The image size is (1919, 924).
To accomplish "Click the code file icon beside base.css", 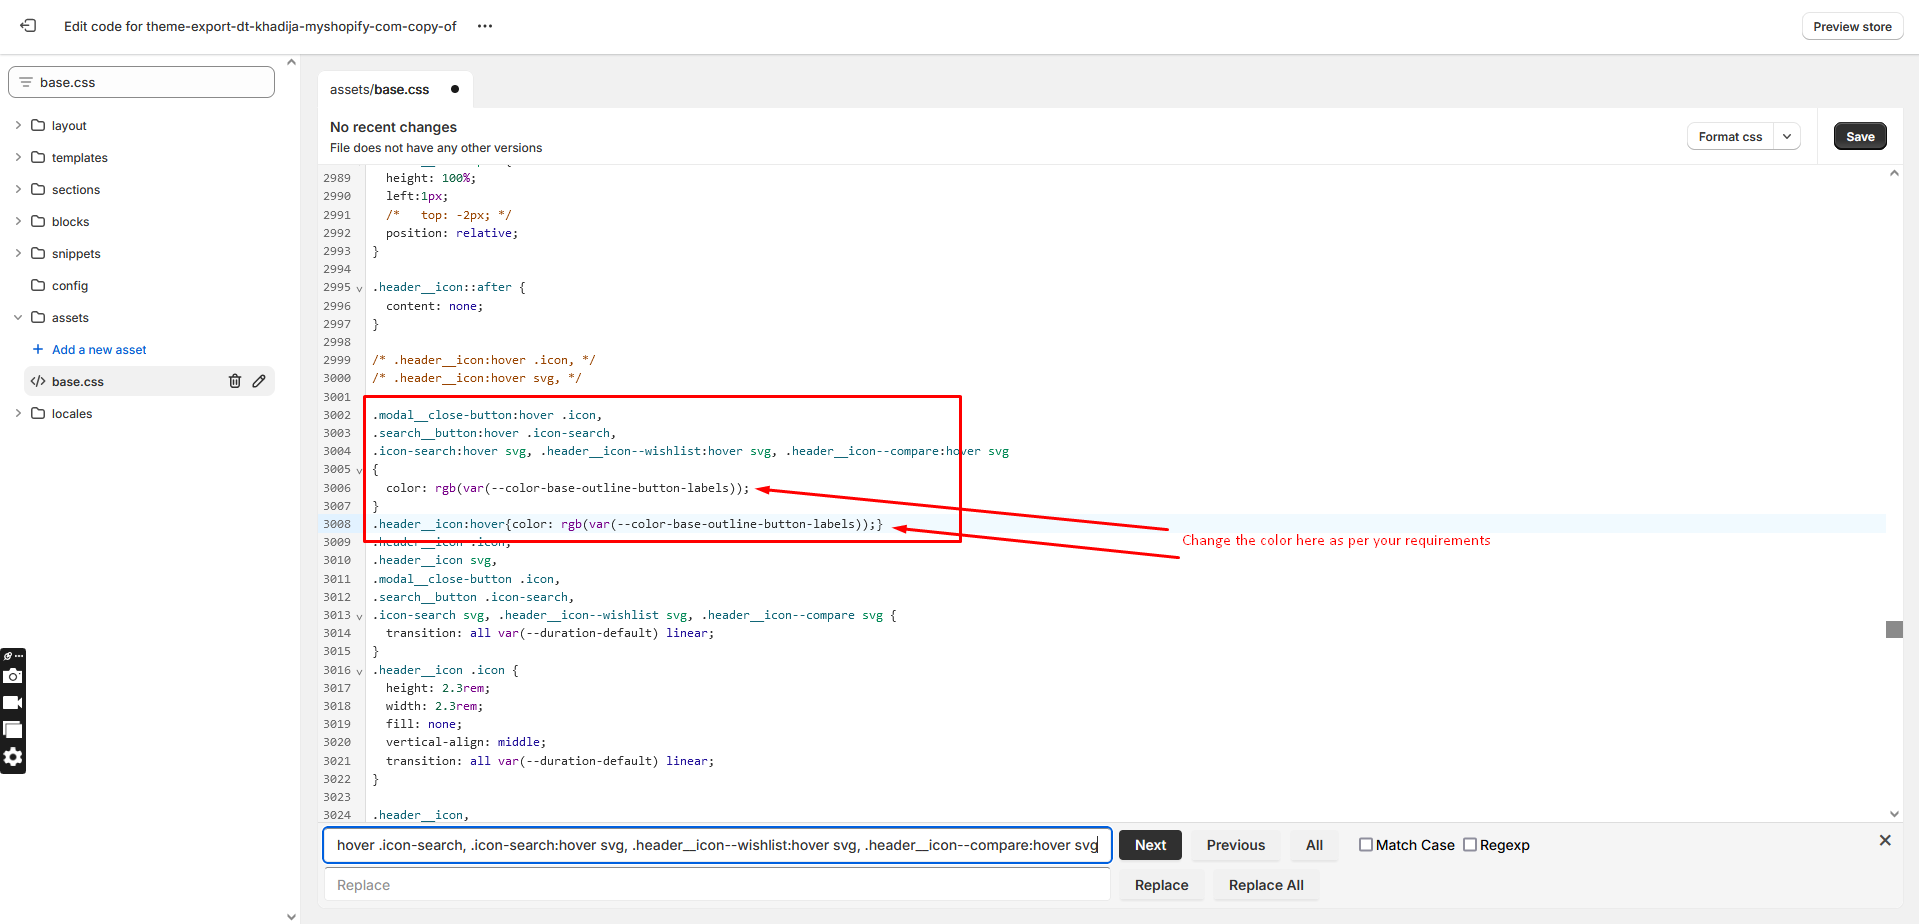I will pos(38,381).
